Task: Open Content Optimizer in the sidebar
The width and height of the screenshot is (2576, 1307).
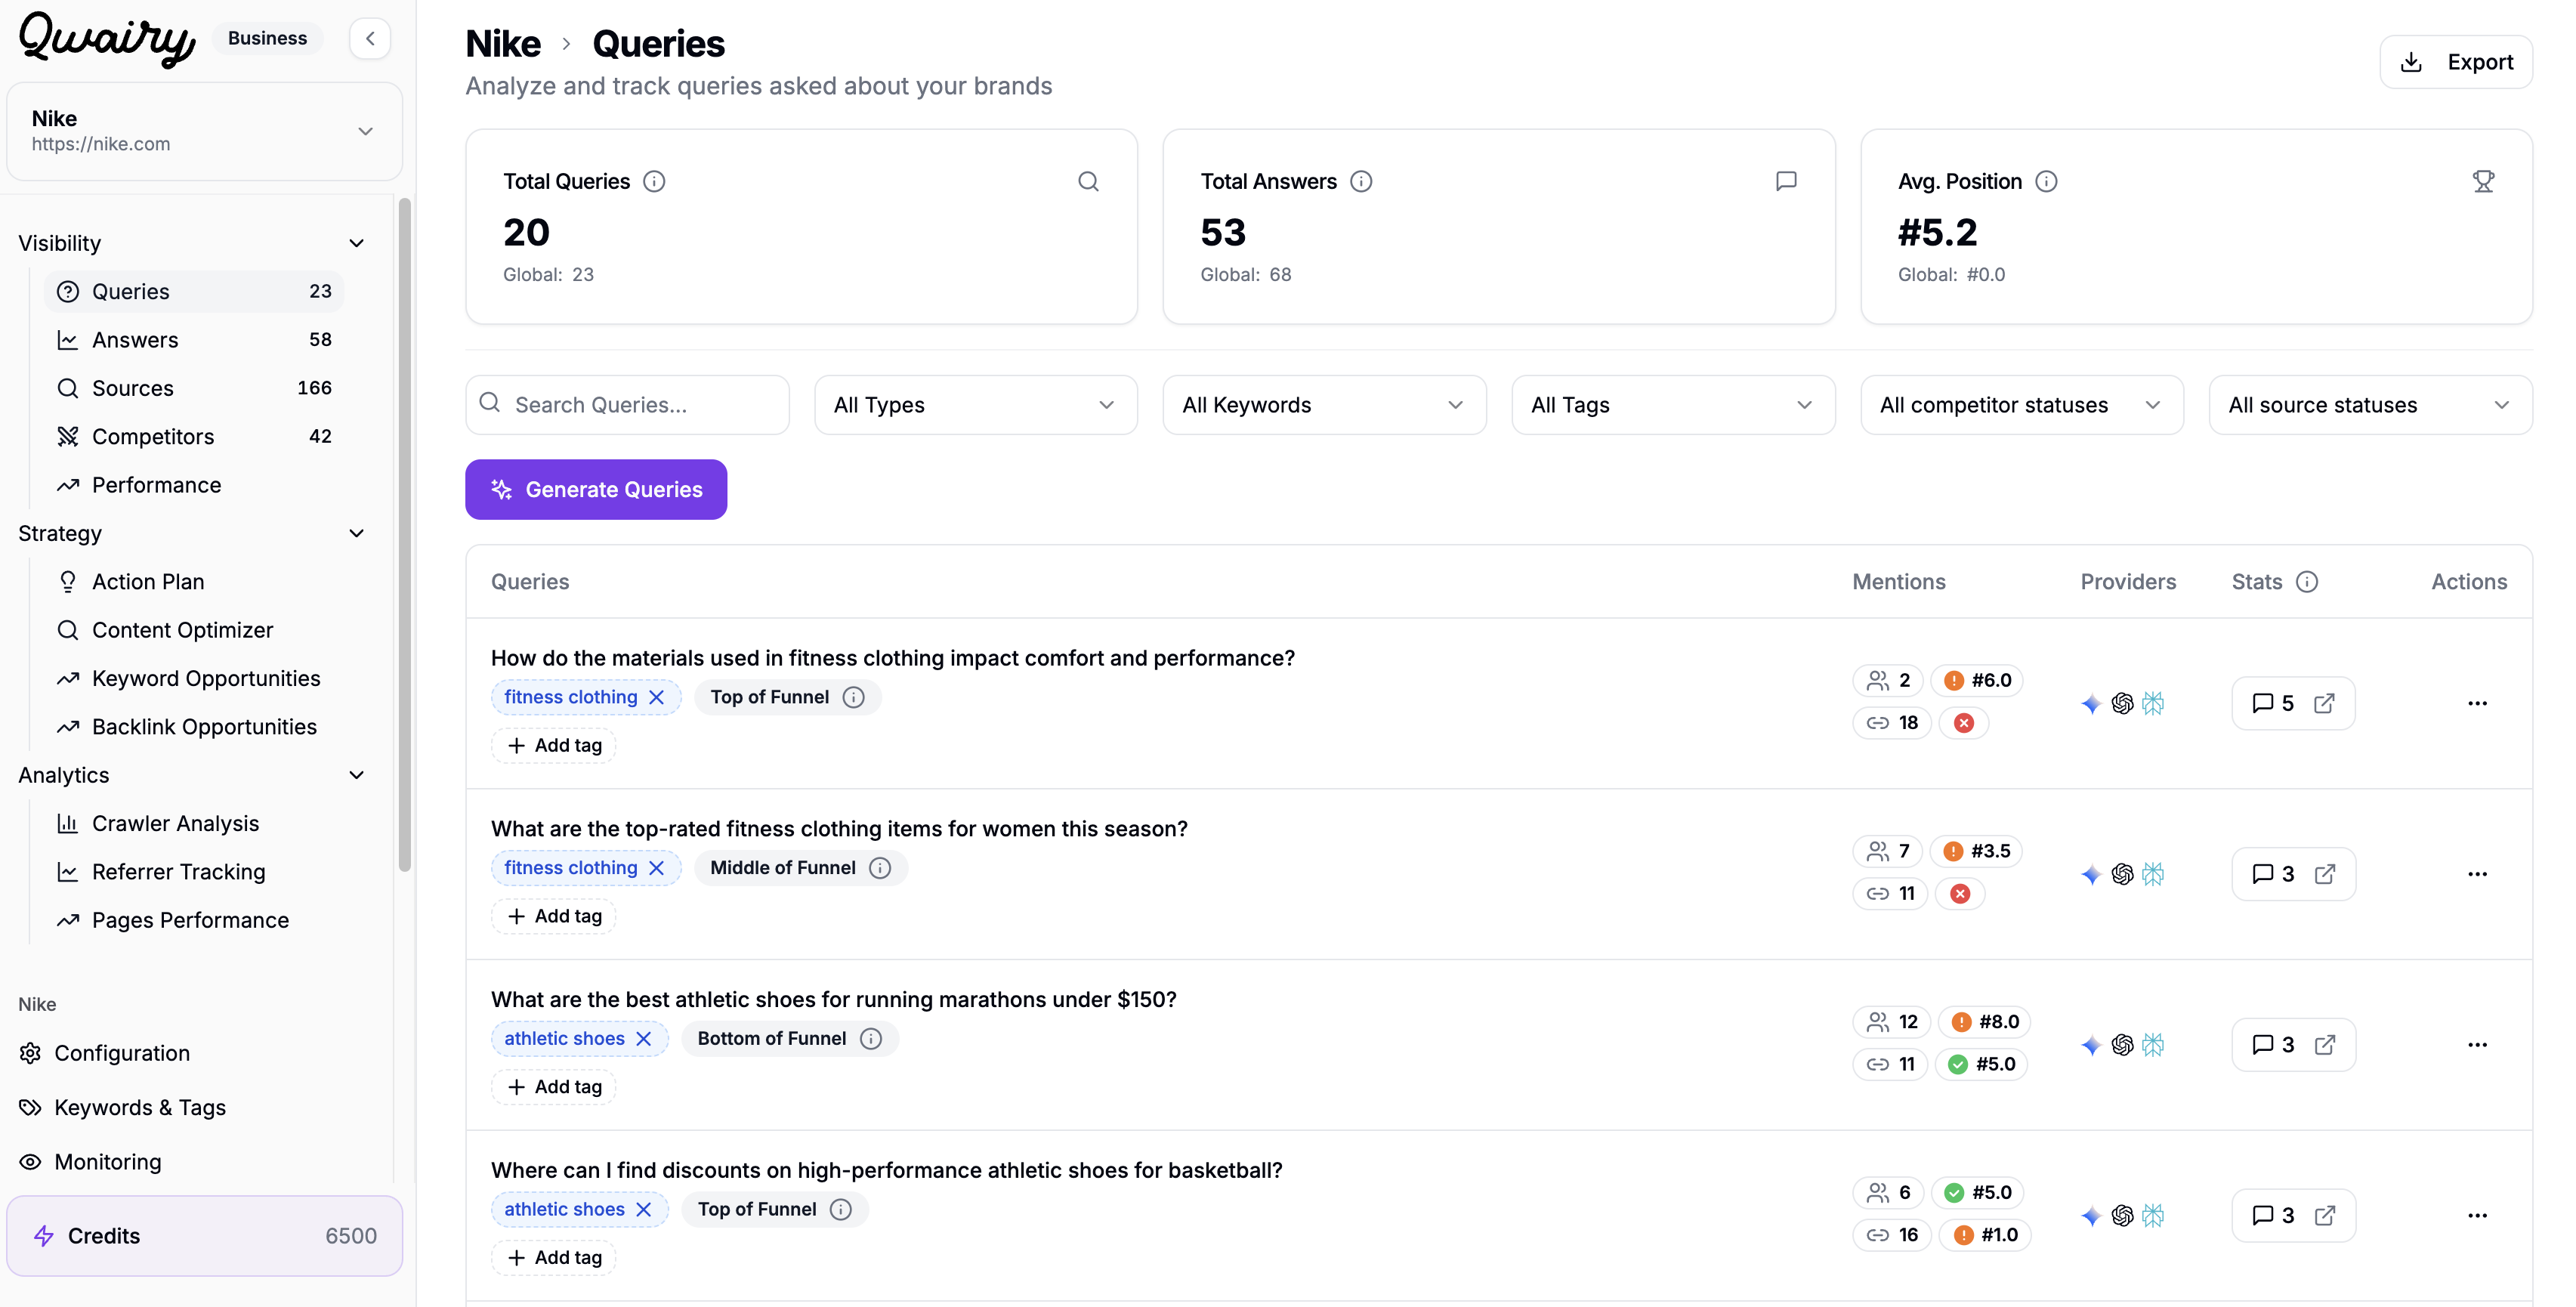Action: point(193,630)
